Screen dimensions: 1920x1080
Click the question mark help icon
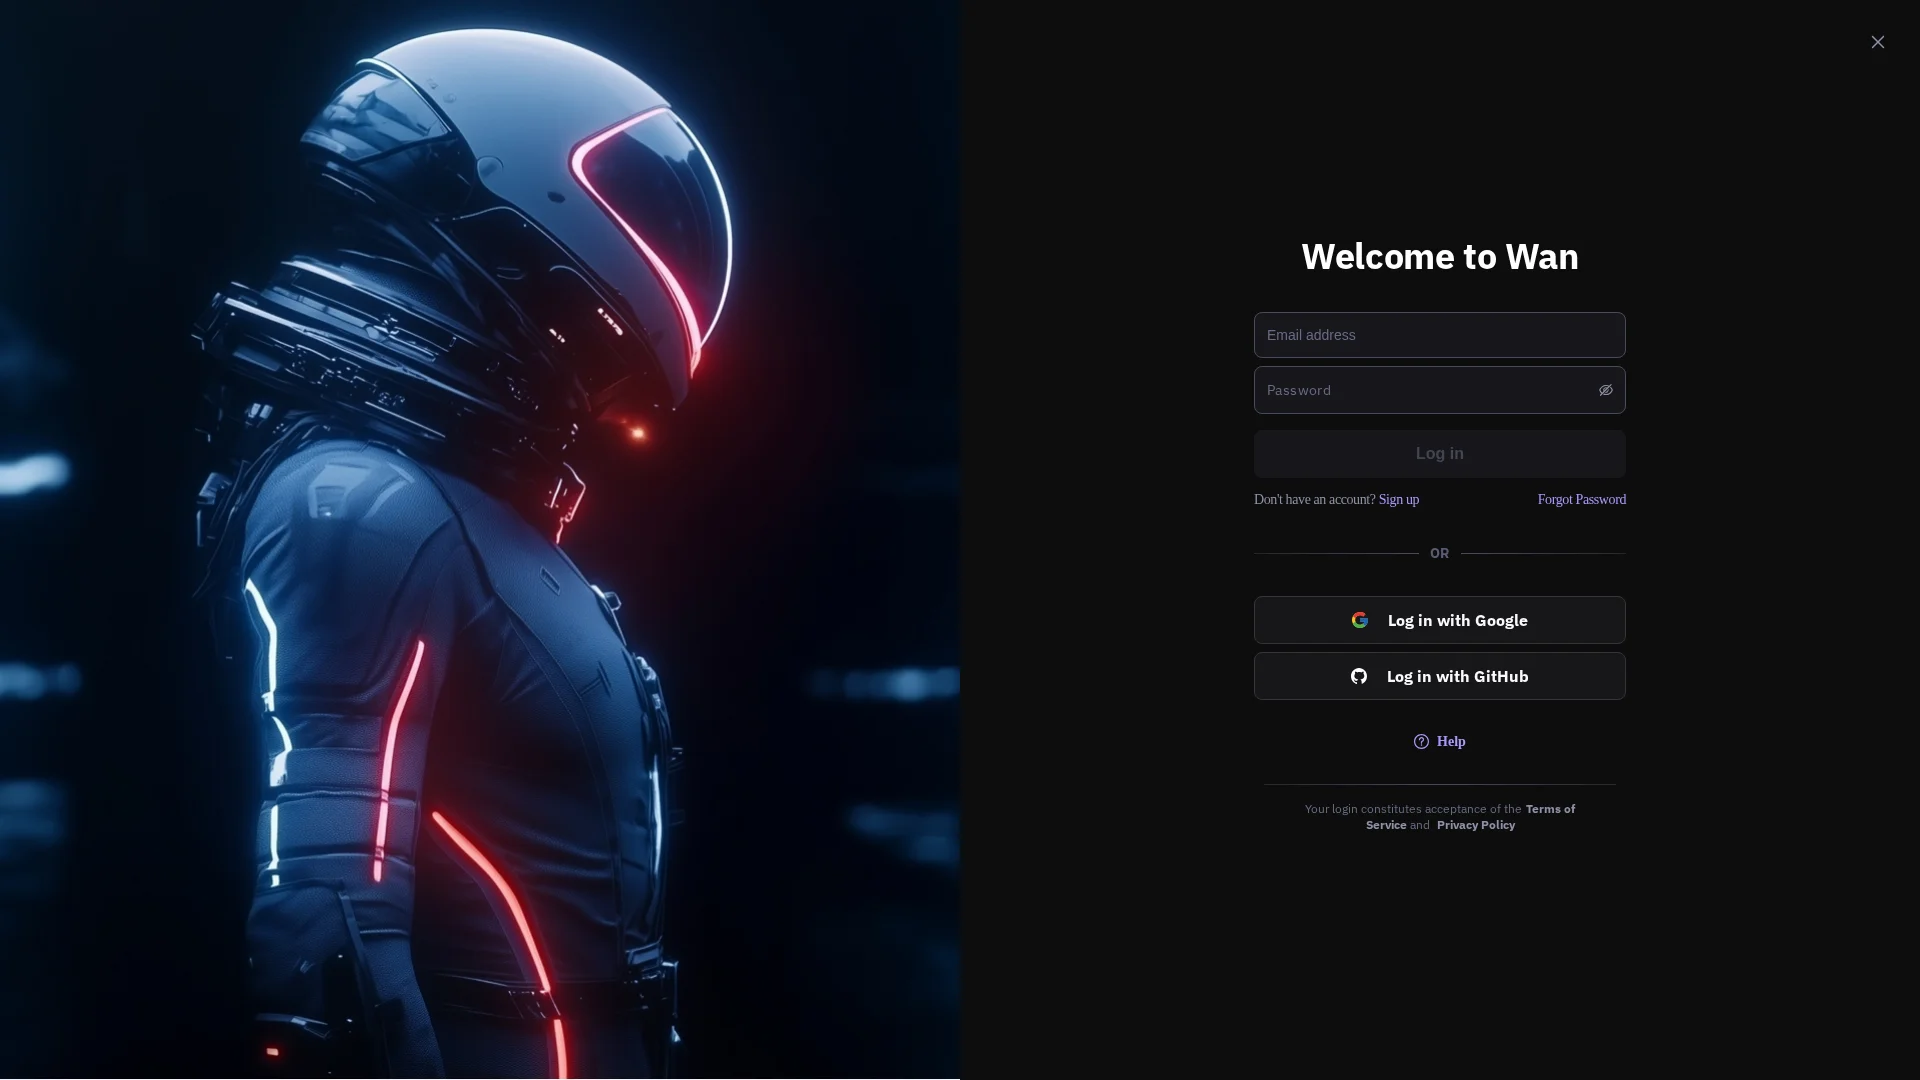point(1421,741)
